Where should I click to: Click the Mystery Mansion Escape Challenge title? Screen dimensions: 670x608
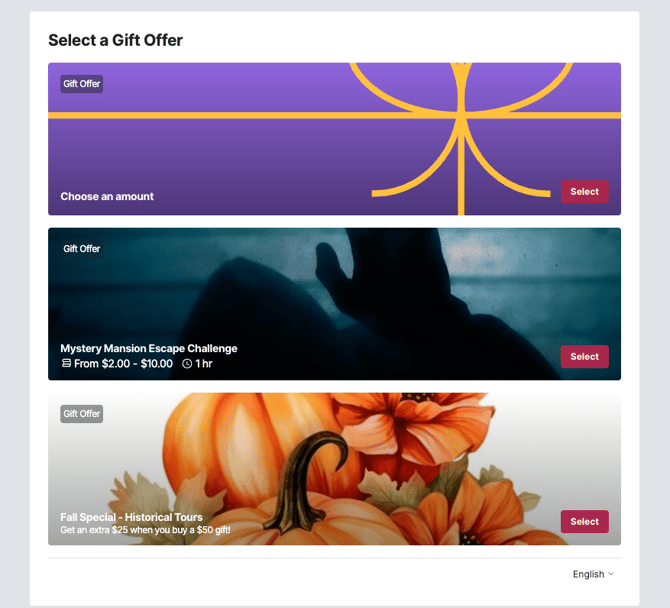coord(149,348)
